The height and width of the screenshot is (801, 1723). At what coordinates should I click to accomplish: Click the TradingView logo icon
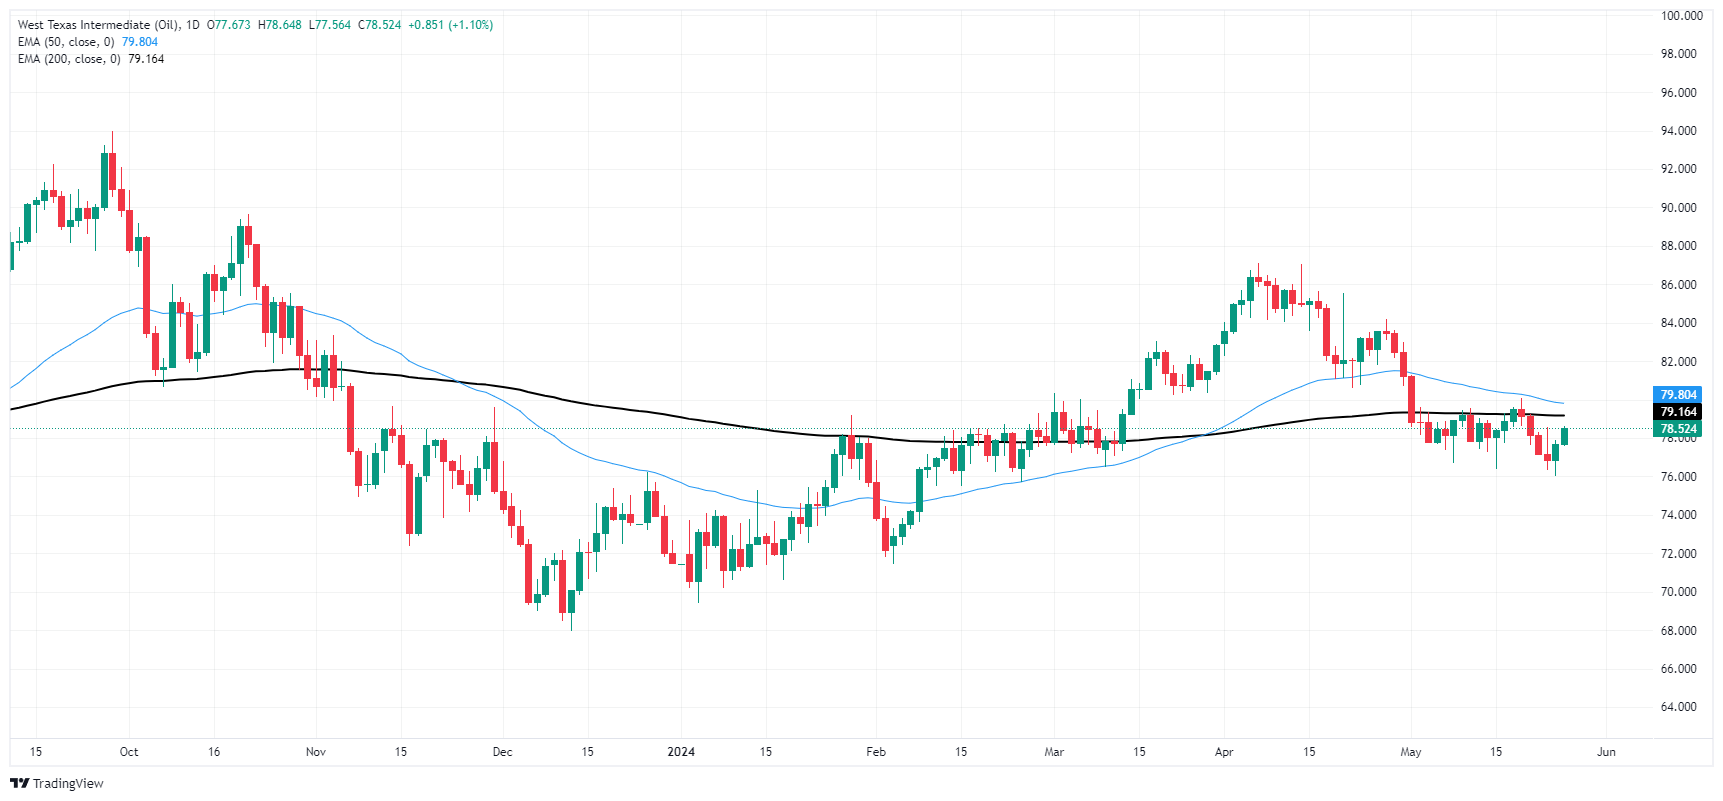19,783
